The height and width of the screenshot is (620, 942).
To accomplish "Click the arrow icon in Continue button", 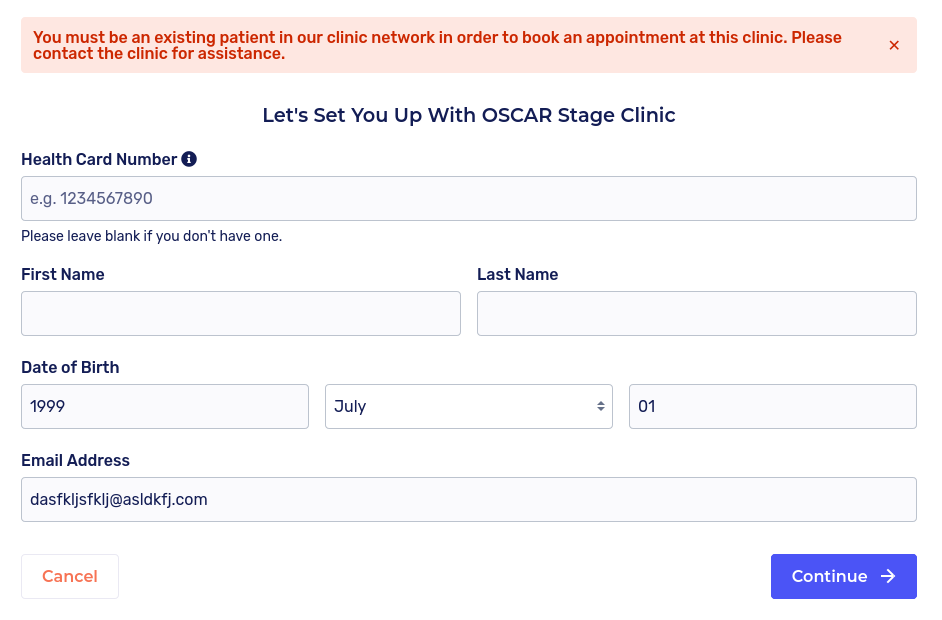I will click(888, 576).
